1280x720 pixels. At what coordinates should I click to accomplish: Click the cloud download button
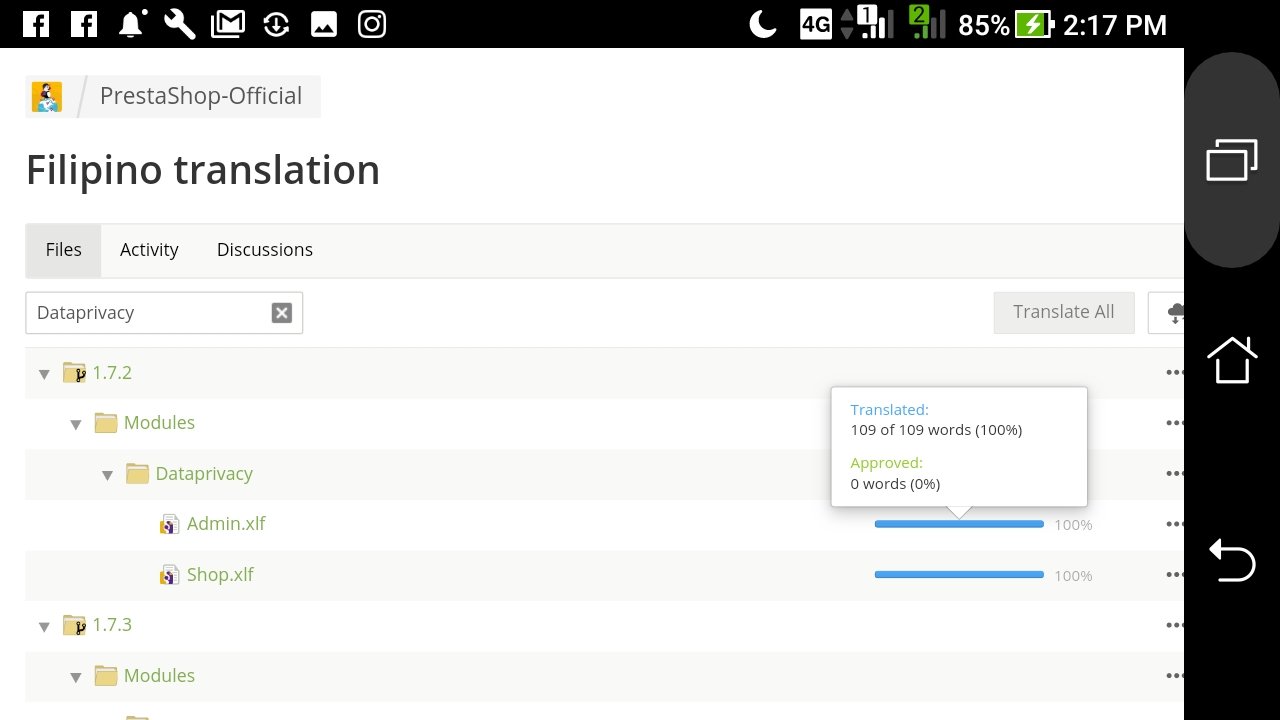[x=1168, y=312]
